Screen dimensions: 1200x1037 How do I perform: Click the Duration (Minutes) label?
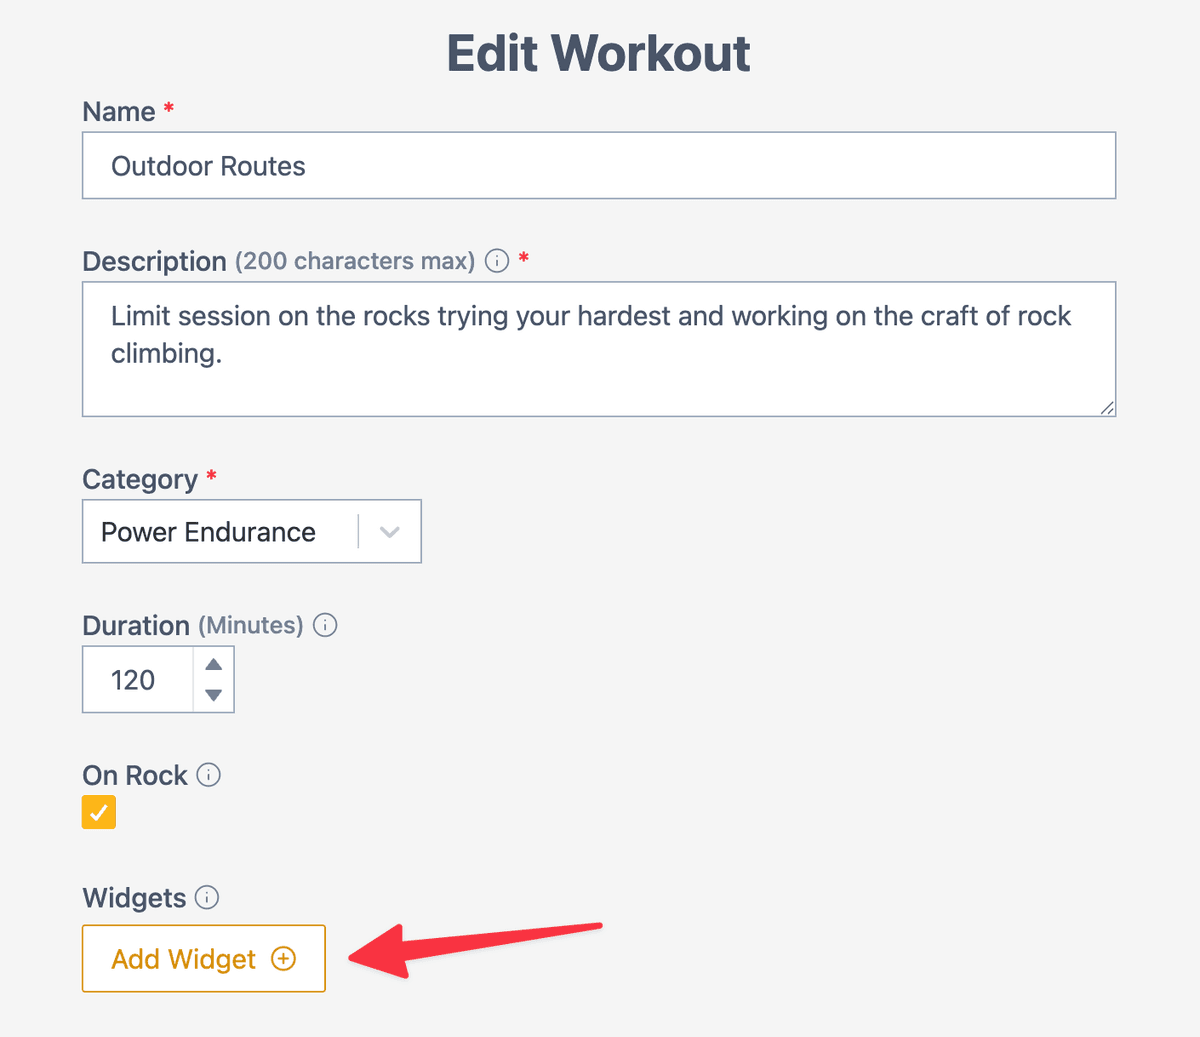click(193, 625)
